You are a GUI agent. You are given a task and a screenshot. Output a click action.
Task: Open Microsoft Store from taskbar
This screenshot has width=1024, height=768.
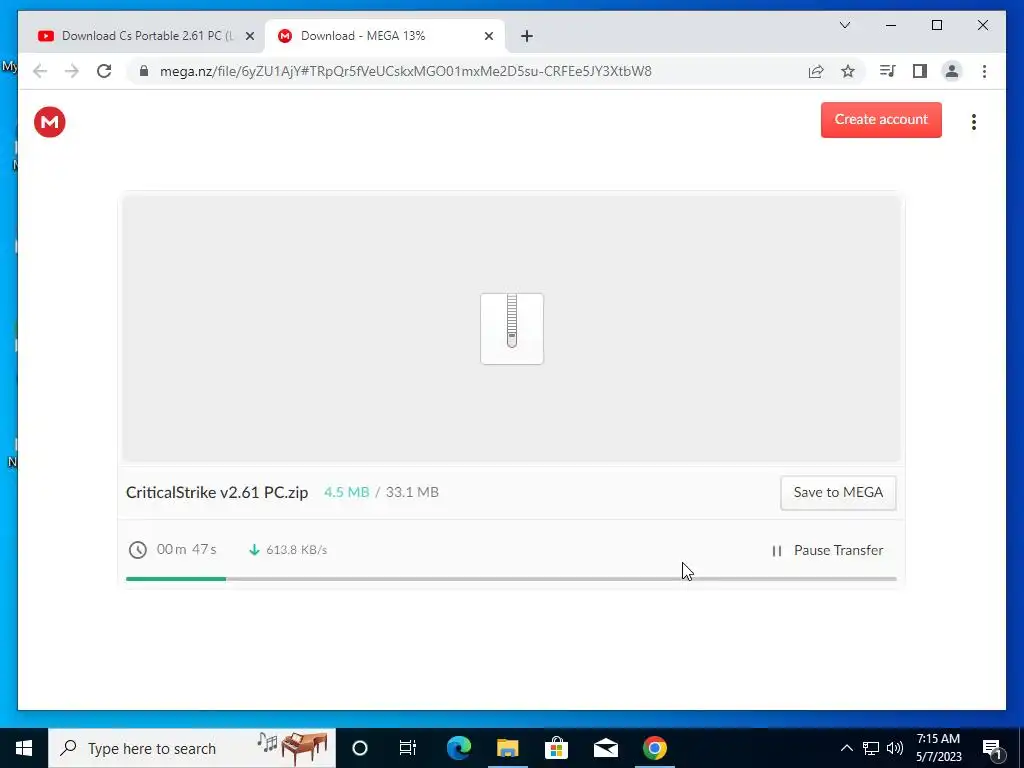(x=556, y=748)
